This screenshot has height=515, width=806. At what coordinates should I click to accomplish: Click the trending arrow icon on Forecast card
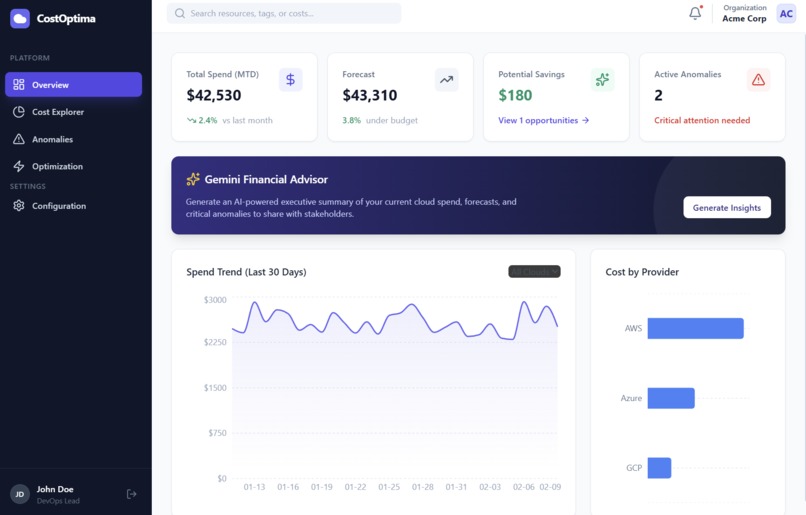(446, 80)
